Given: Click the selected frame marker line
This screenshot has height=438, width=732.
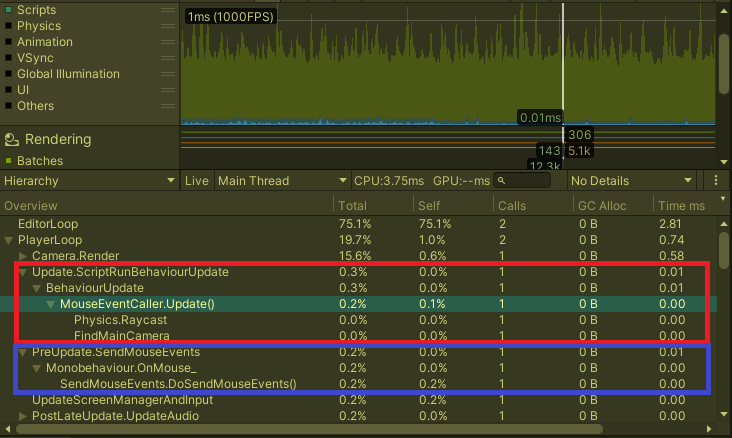Looking at the screenshot, I should [x=563, y=64].
